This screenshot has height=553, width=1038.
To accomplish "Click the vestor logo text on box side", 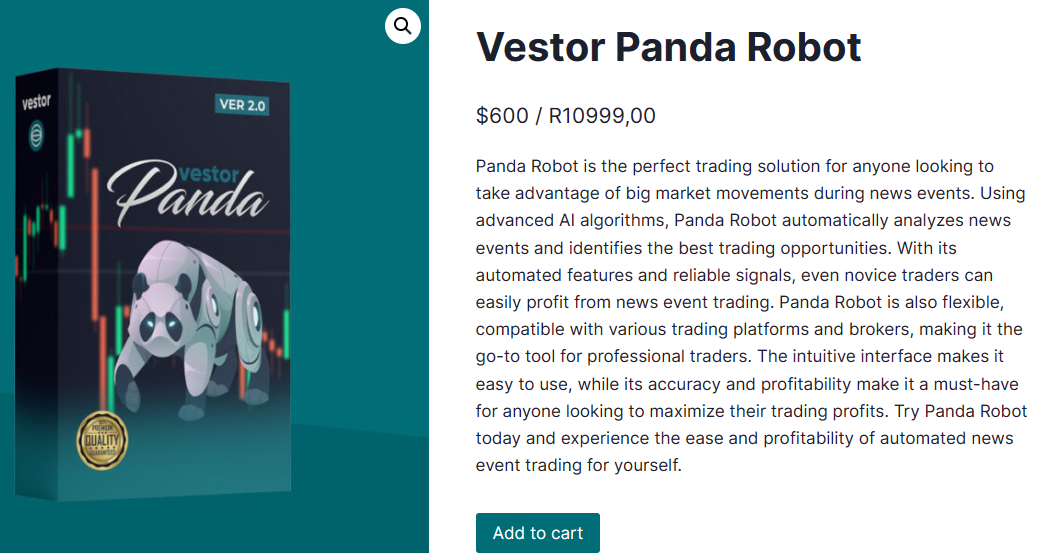I will click(x=36, y=101).
